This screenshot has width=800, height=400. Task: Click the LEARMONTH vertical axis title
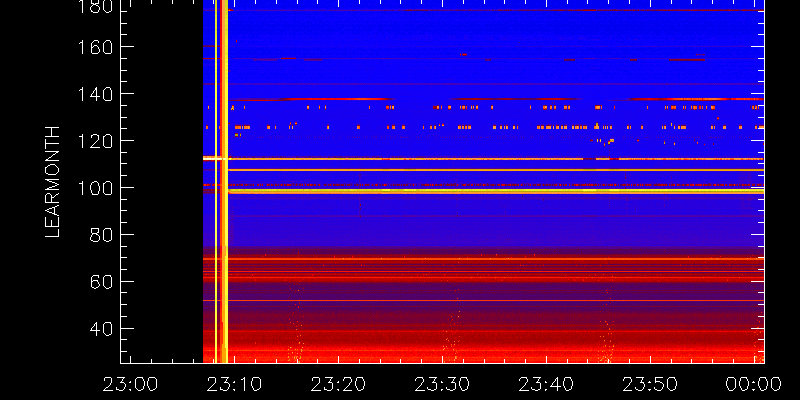click(x=53, y=182)
